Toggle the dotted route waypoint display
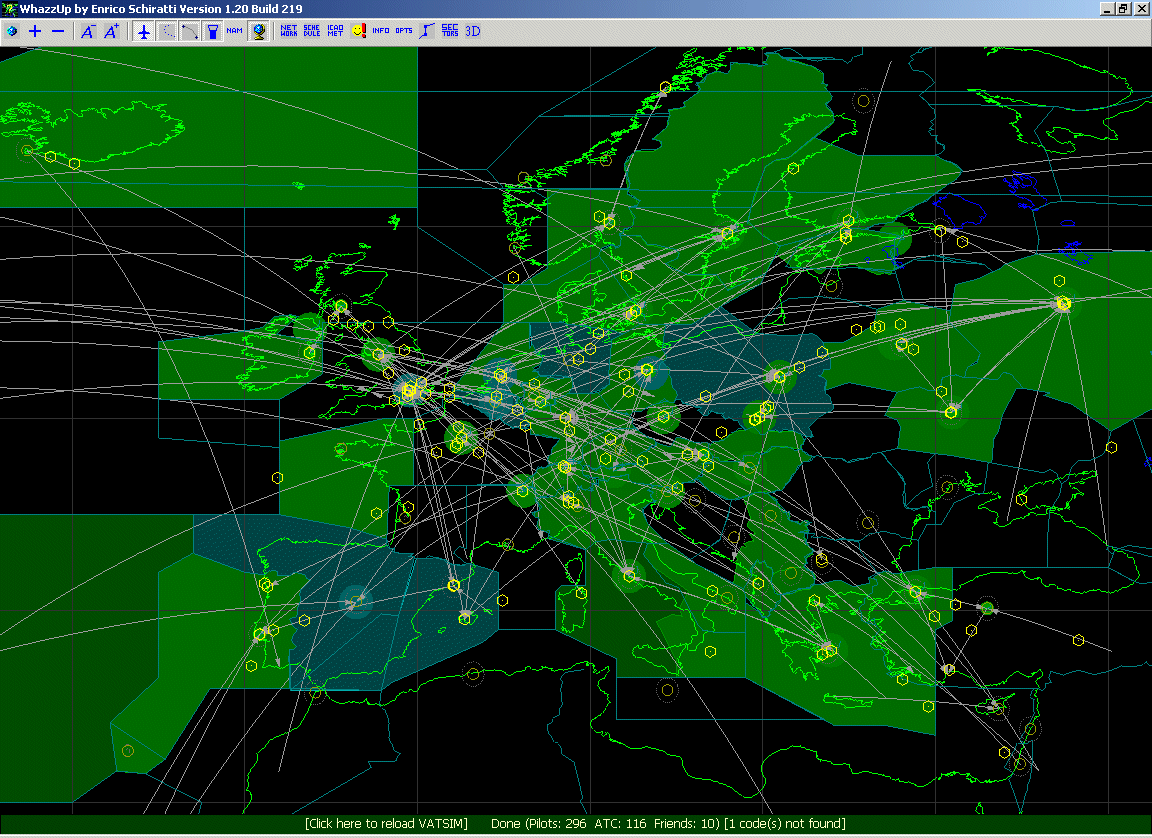The image size is (1152, 838). [x=168, y=31]
